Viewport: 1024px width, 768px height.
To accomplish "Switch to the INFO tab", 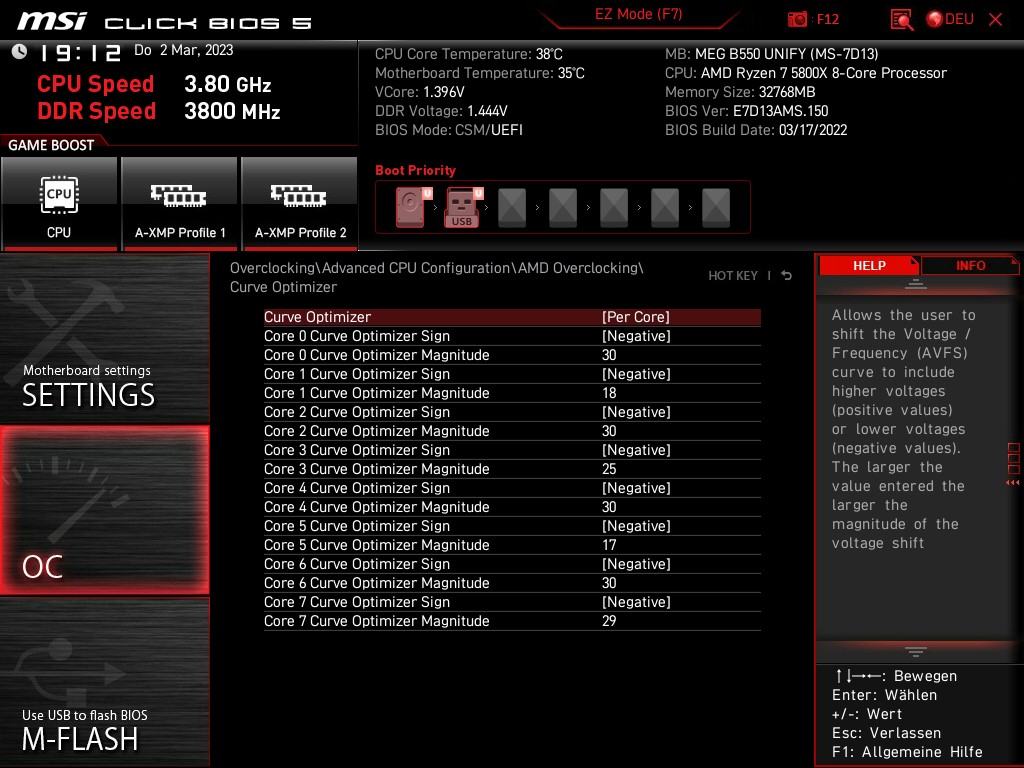I will point(970,265).
